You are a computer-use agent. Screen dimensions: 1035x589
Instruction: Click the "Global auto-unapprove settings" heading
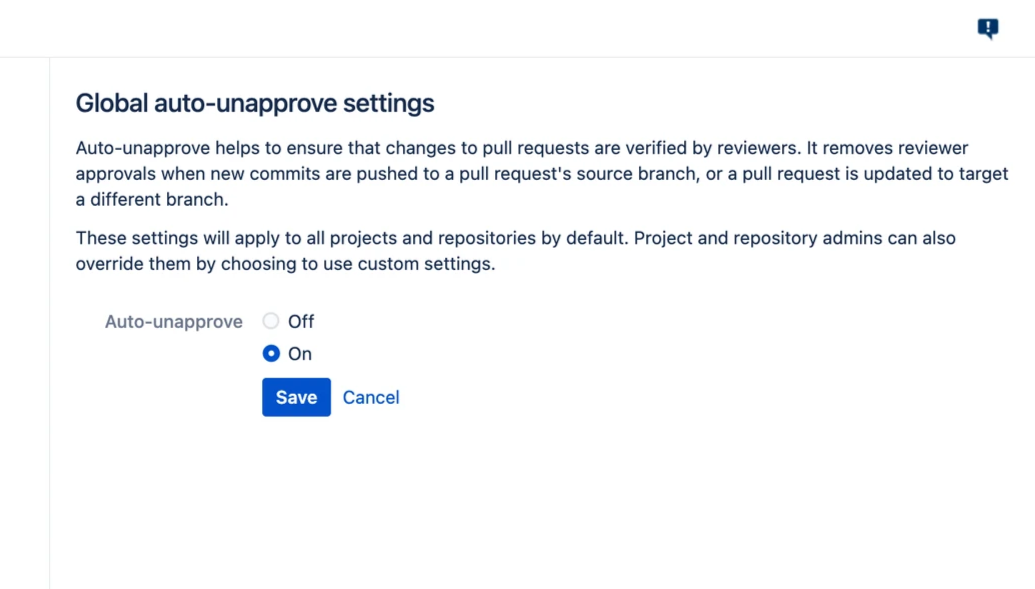coord(255,103)
